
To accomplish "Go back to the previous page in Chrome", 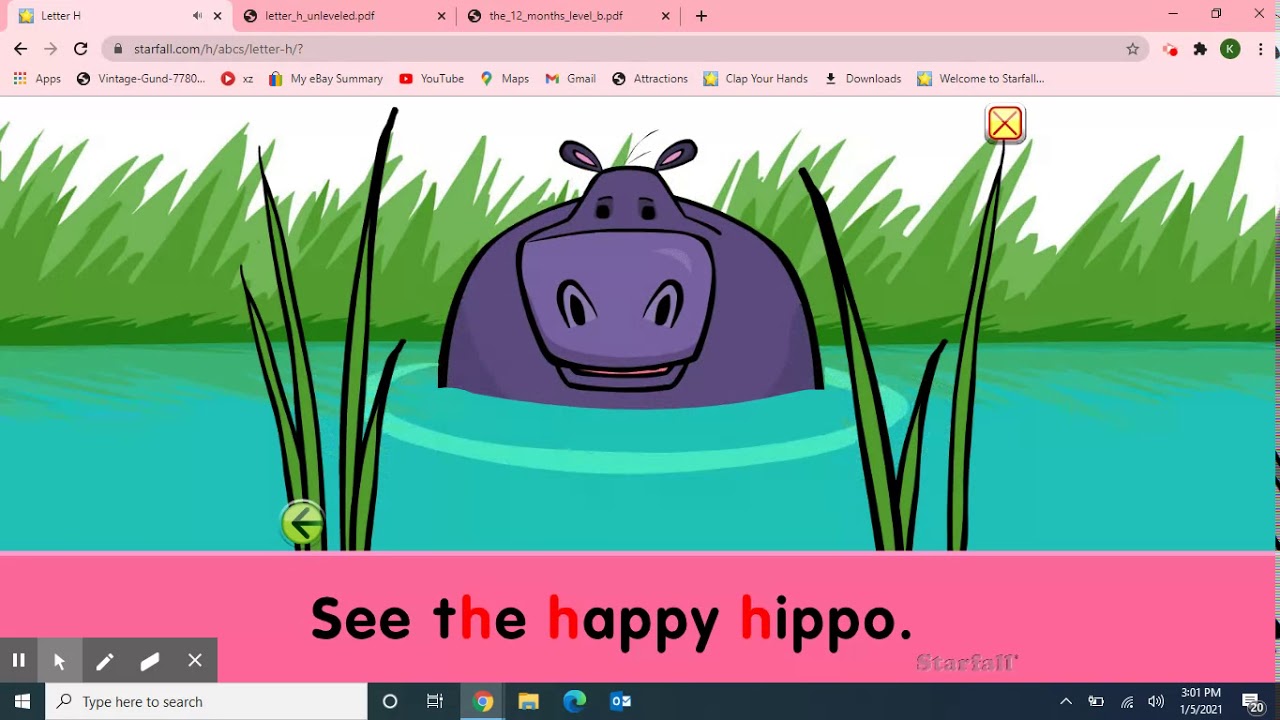I will (20, 48).
